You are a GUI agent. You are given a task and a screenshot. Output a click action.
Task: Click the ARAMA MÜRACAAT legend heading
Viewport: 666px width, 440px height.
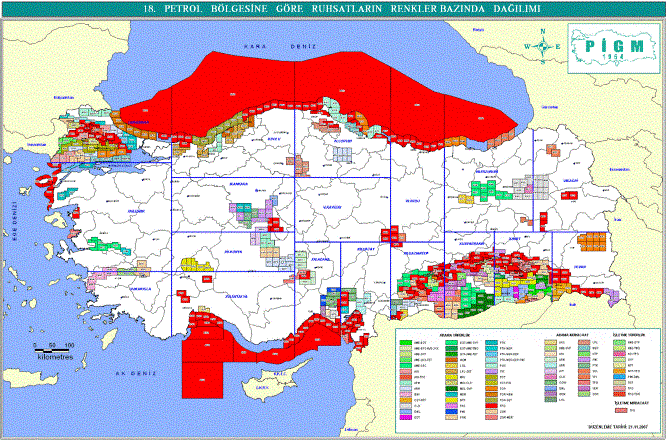566,335
